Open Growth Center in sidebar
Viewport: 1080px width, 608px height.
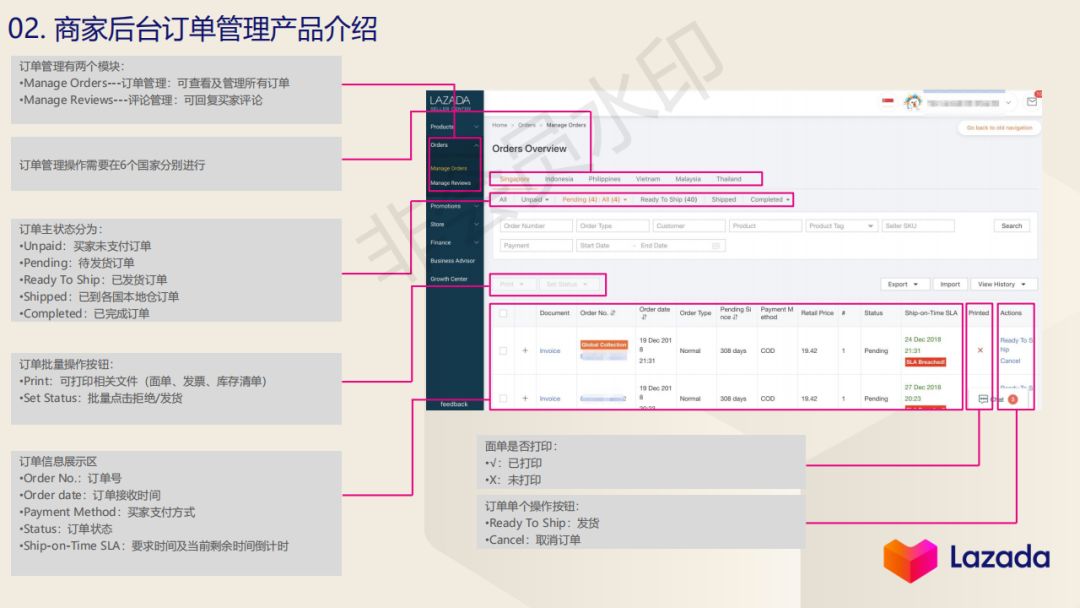(x=449, y=279)
